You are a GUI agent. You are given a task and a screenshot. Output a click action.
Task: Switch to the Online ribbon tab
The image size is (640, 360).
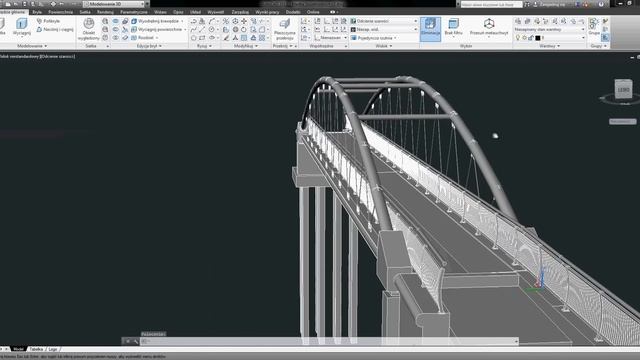[313, 12]
